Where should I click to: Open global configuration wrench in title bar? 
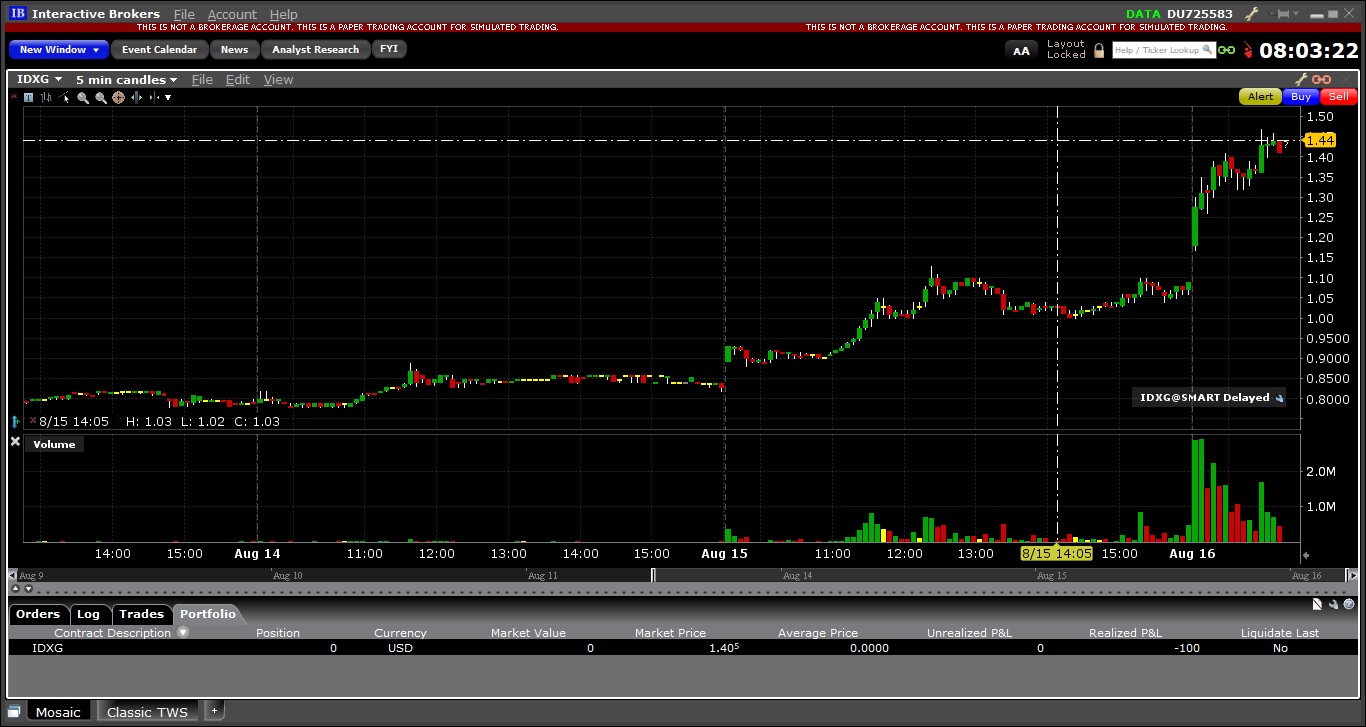click(1250, 14)
